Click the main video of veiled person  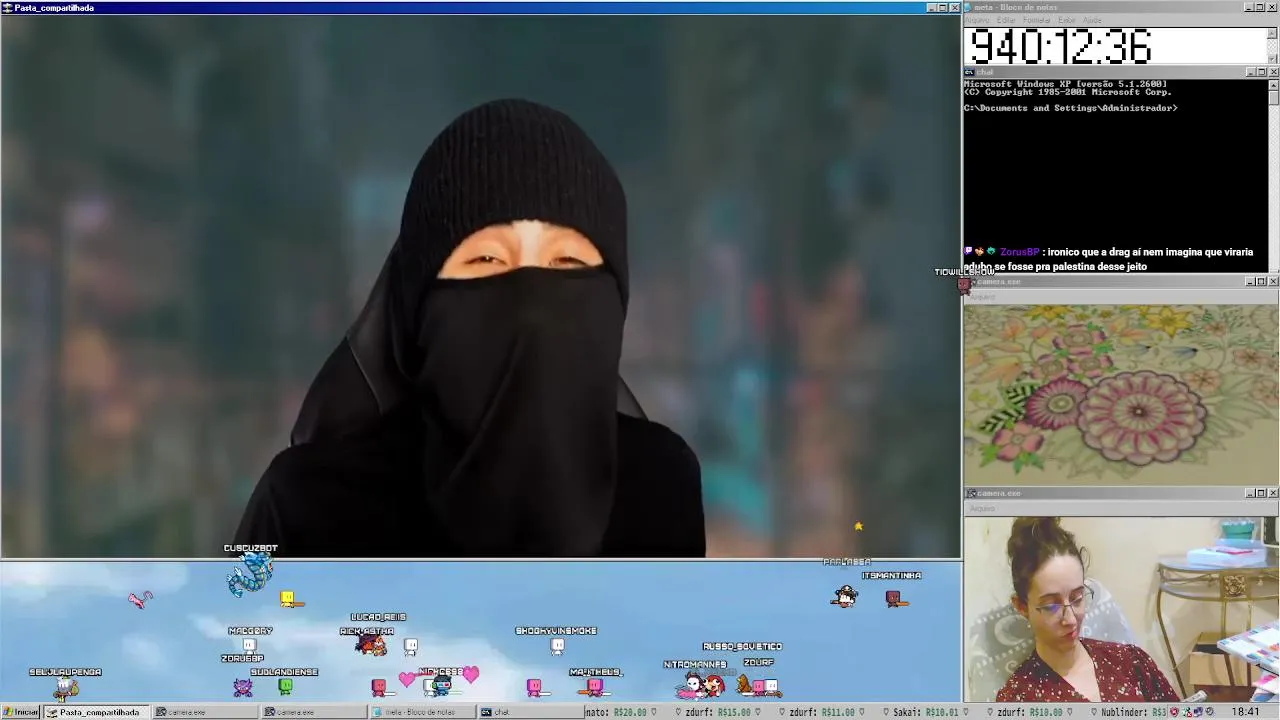pos(481,286)
